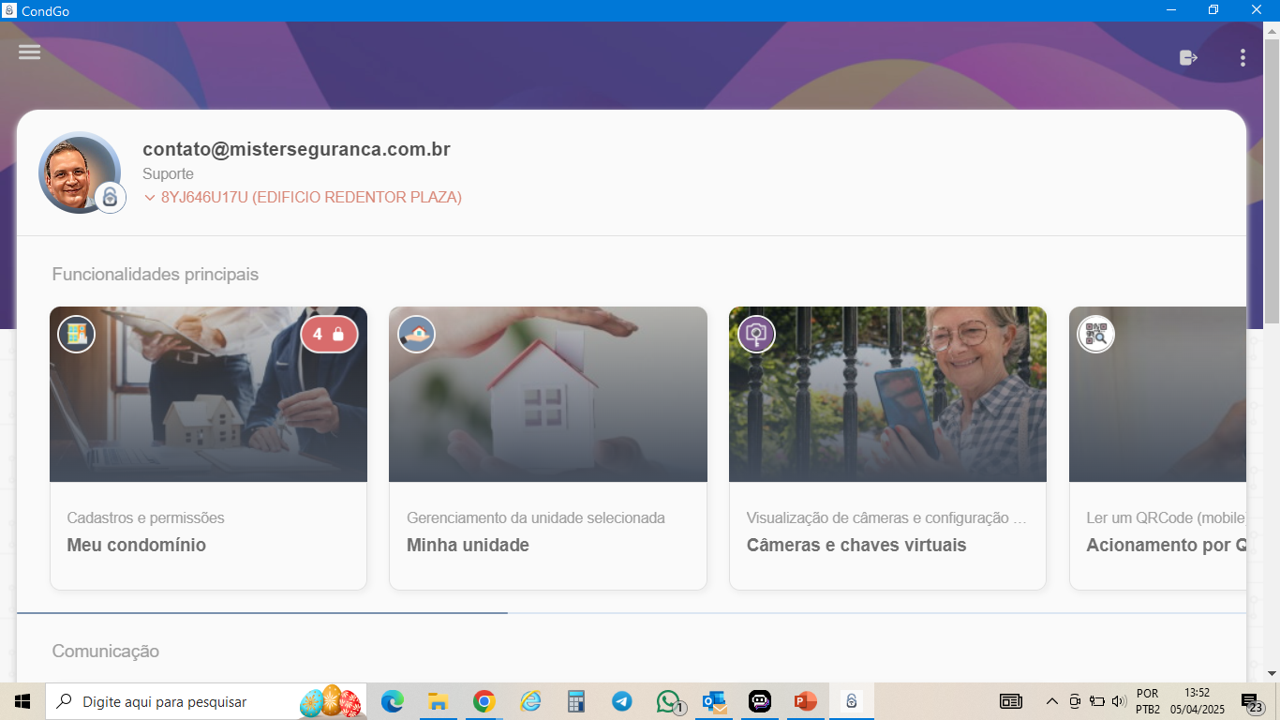Screen dimensions: 1280x720
Task: Open the Acionamento por QR card
Action: point(1158,448)
